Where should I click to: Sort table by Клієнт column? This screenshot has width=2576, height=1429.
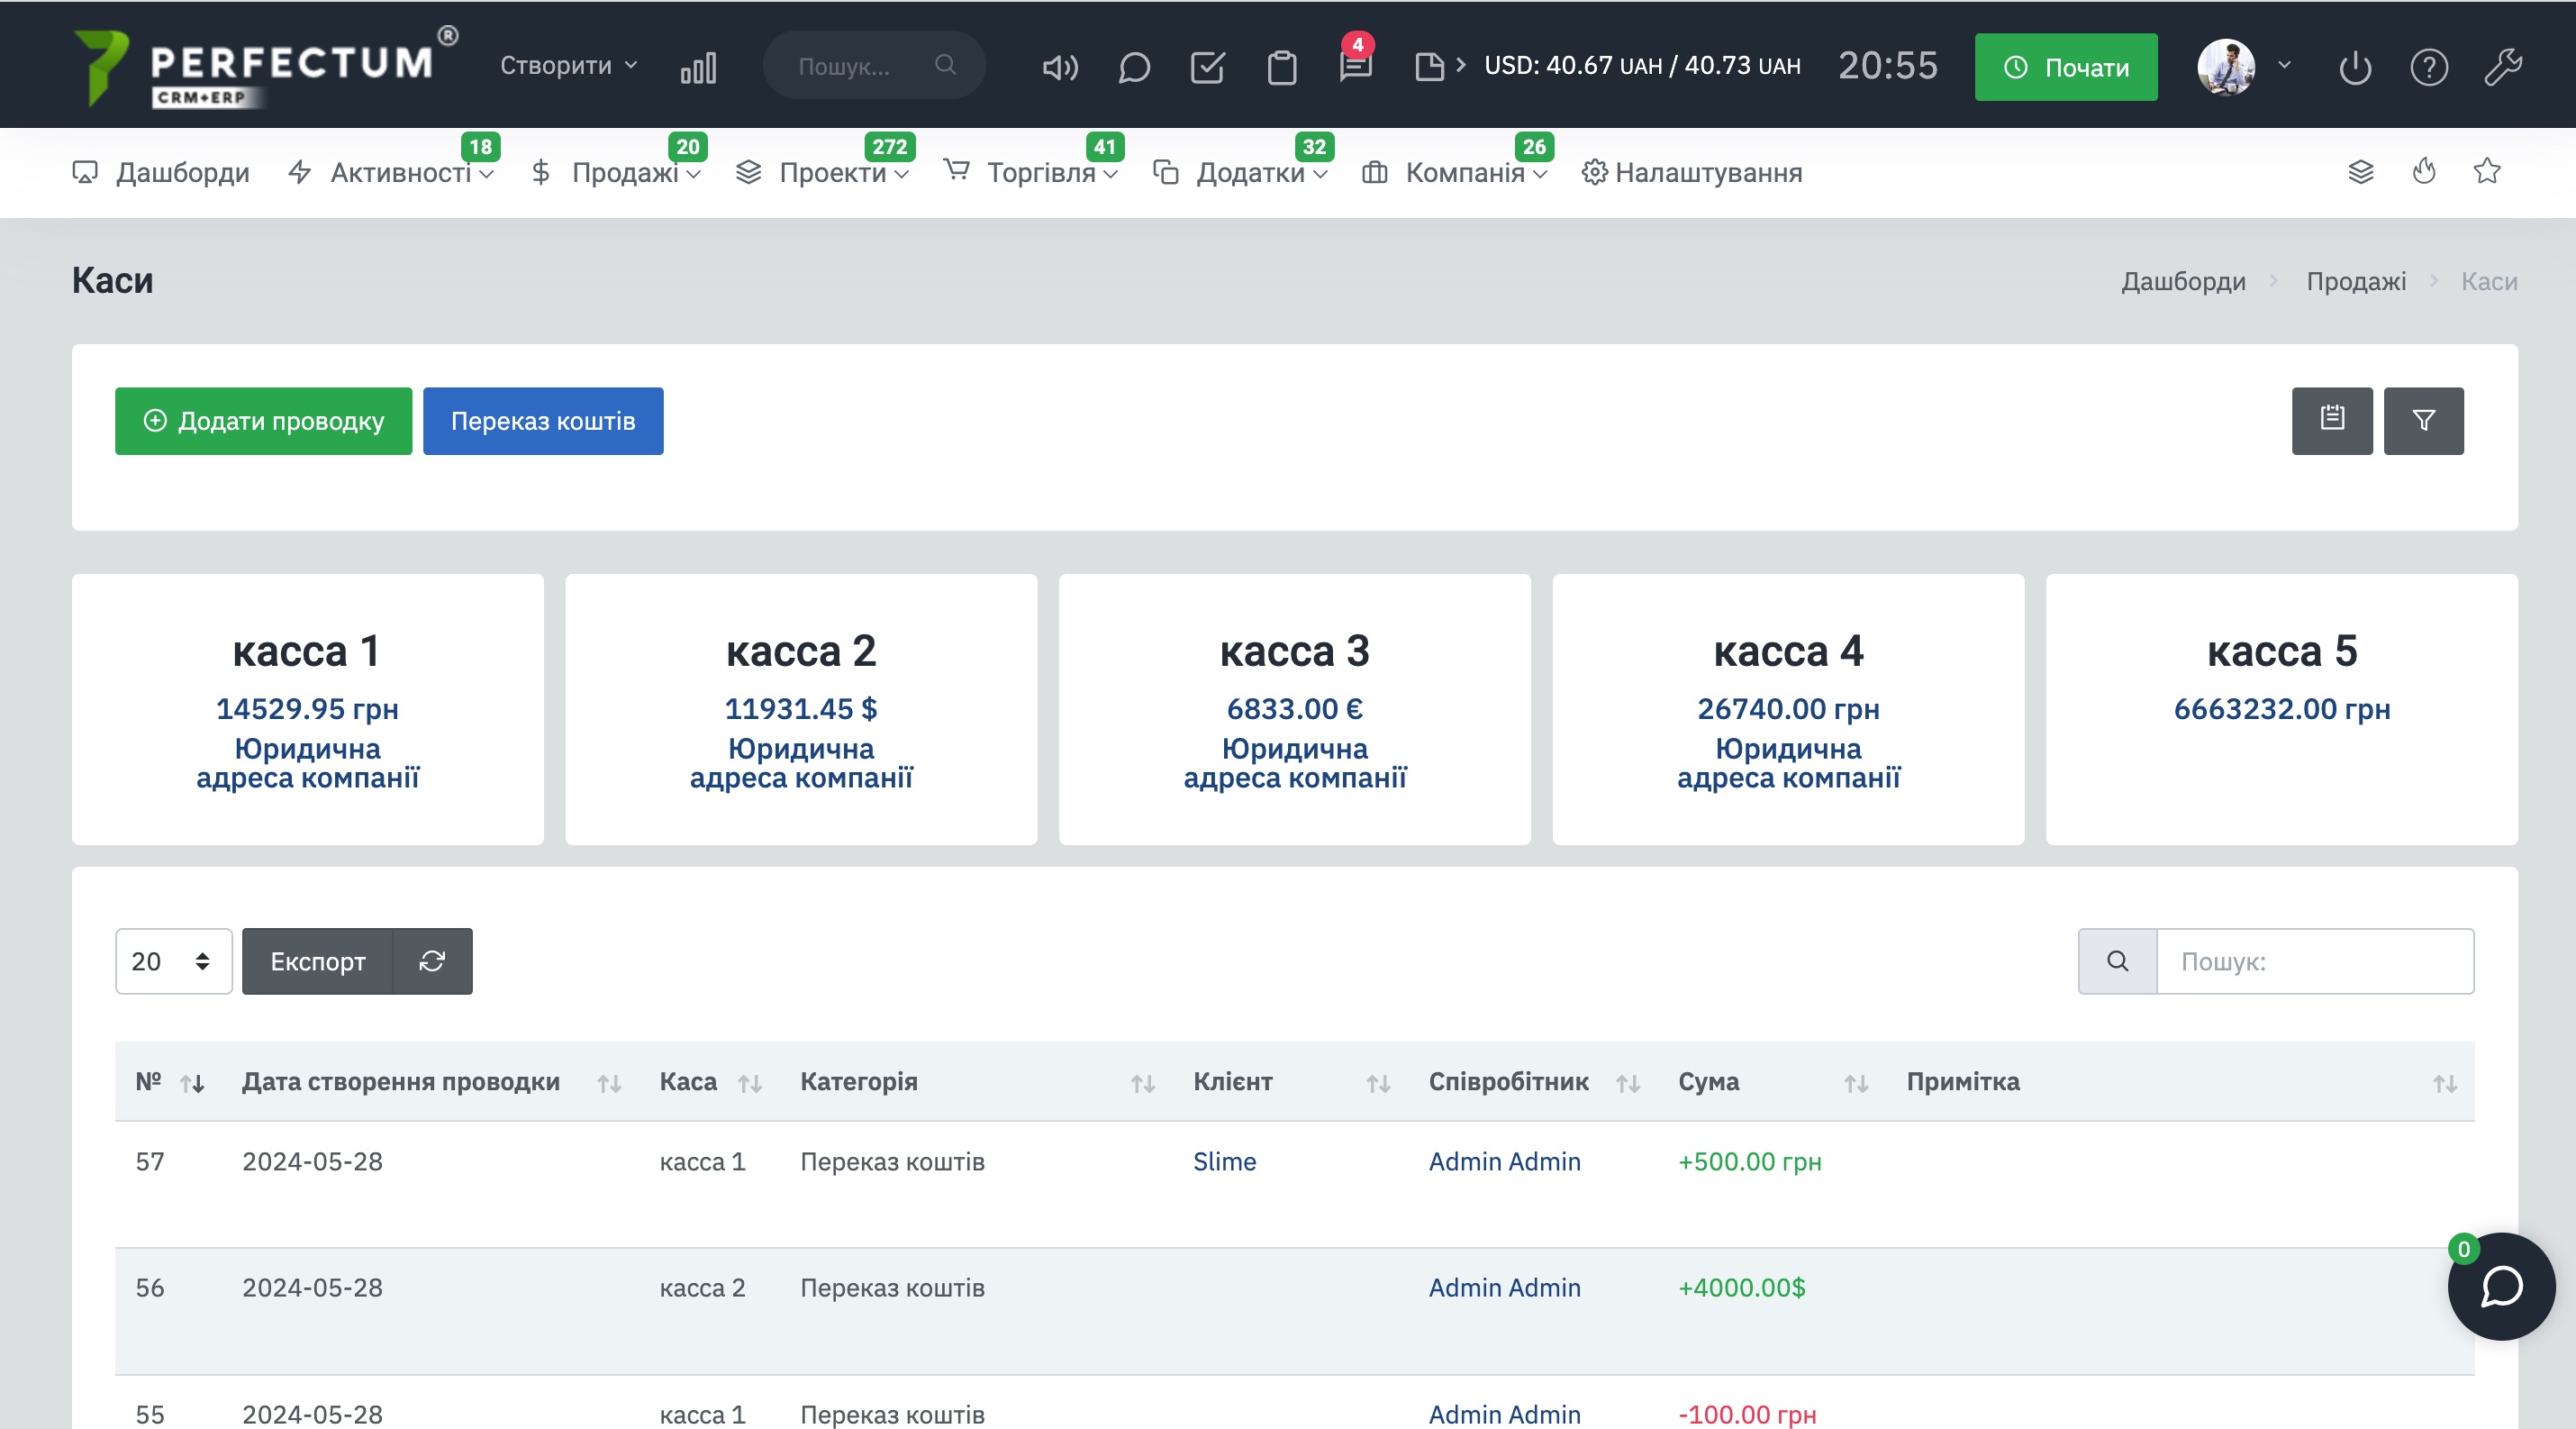(1291, 1082)
